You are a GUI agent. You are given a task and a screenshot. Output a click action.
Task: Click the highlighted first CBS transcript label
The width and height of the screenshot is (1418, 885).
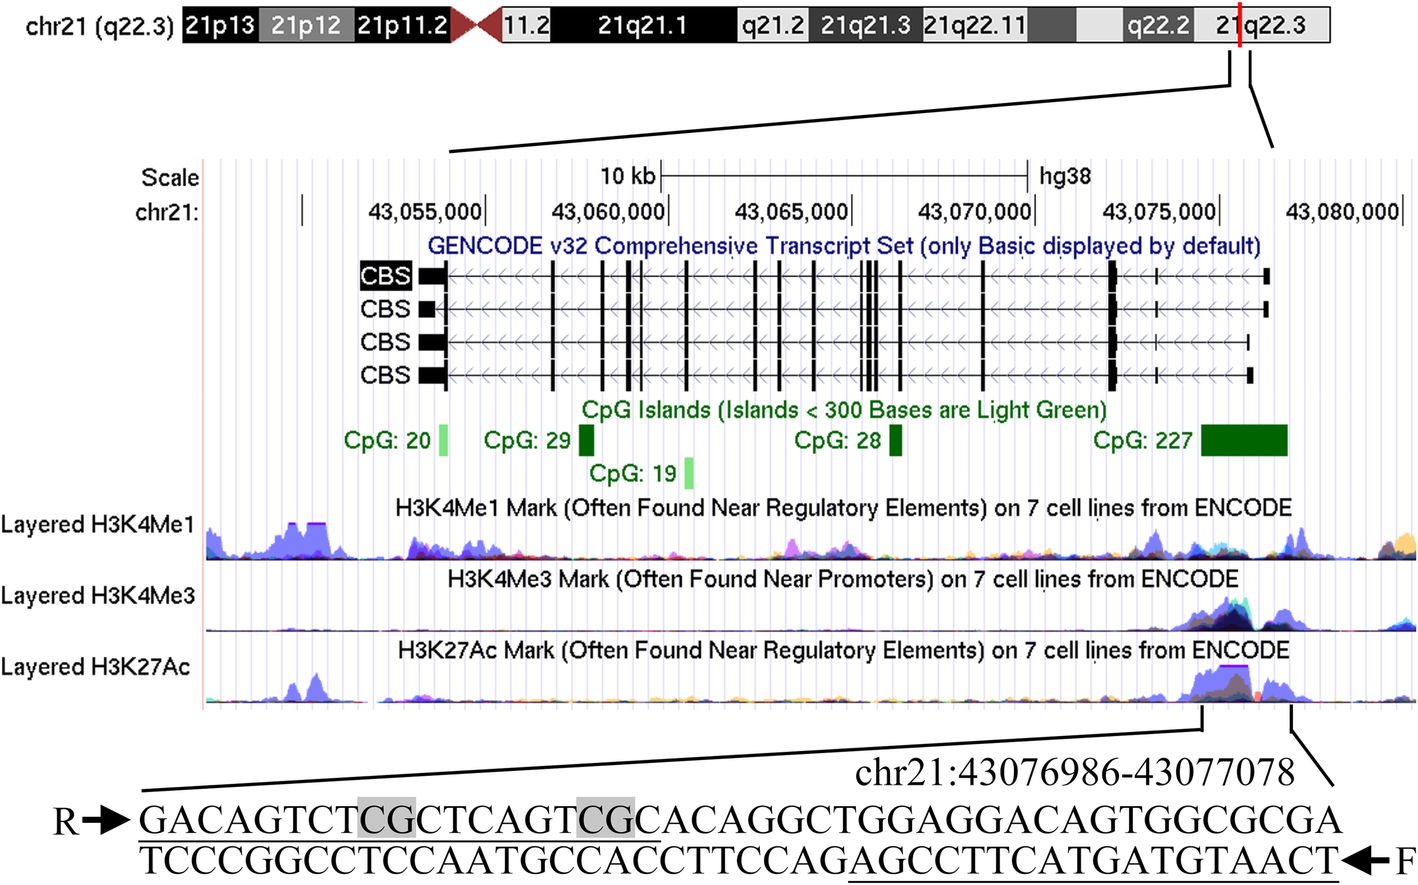[x=385, y=276]
